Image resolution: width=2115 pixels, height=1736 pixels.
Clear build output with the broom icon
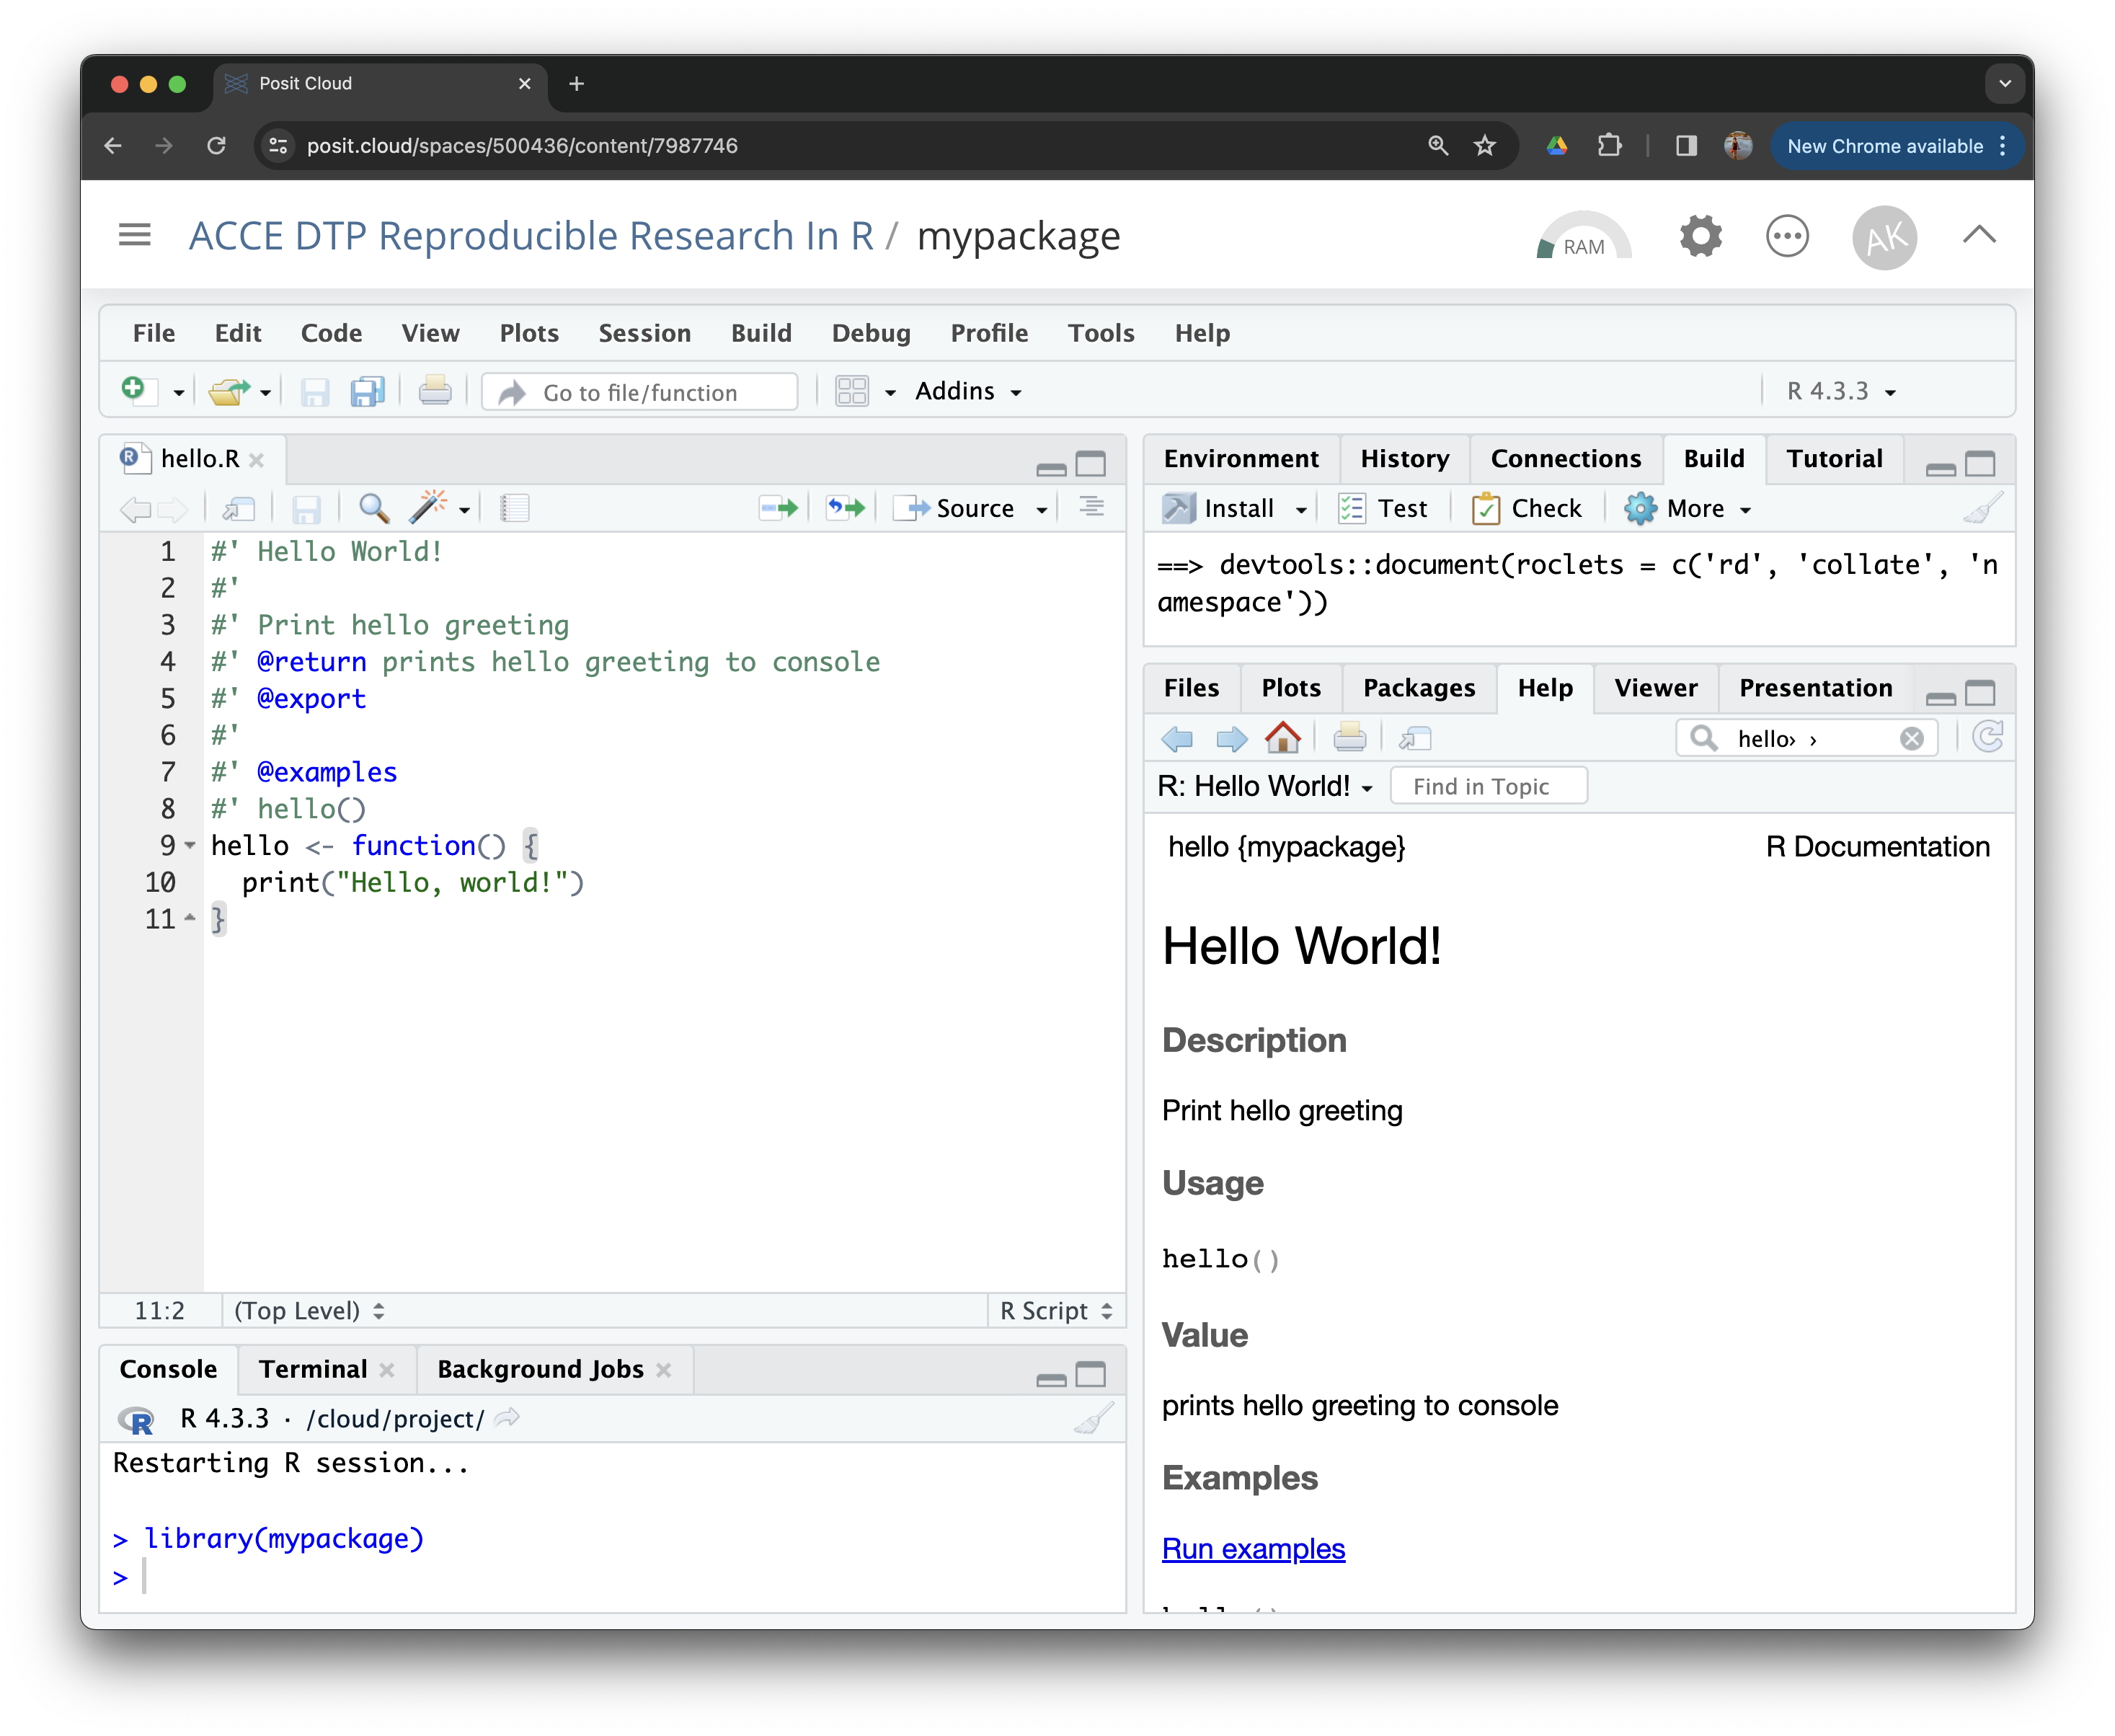1983,508
